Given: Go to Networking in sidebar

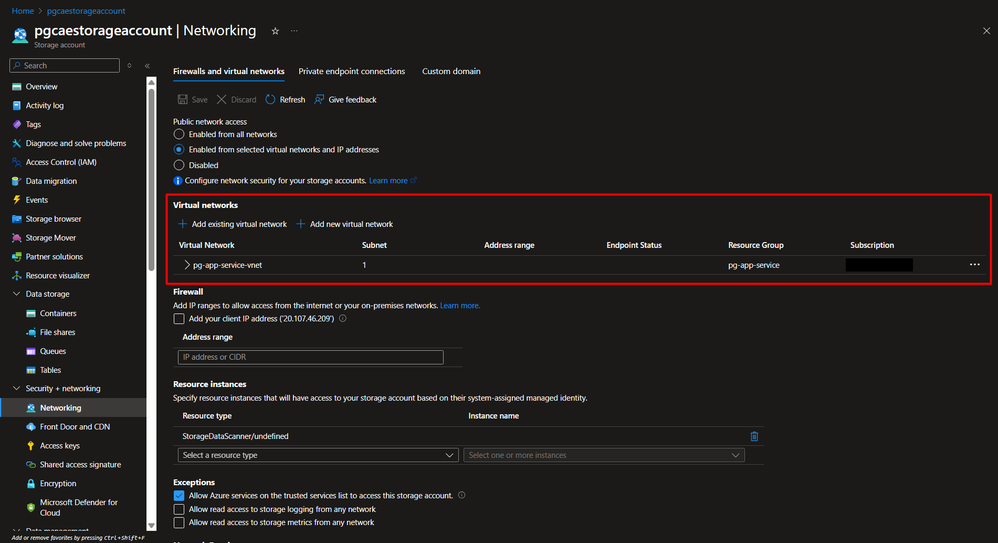Looking at the screenshot, I should point(60,408).
